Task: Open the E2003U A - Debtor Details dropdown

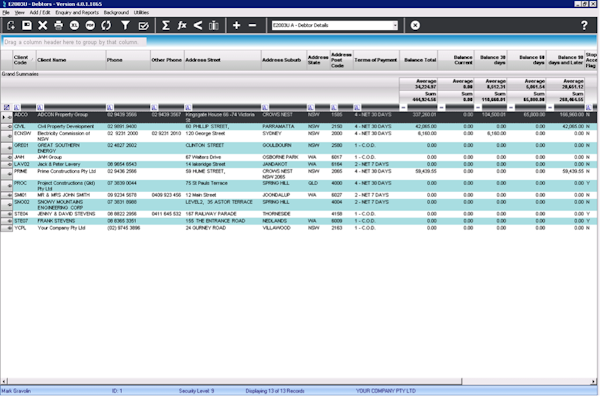Action: pos(395,25)
